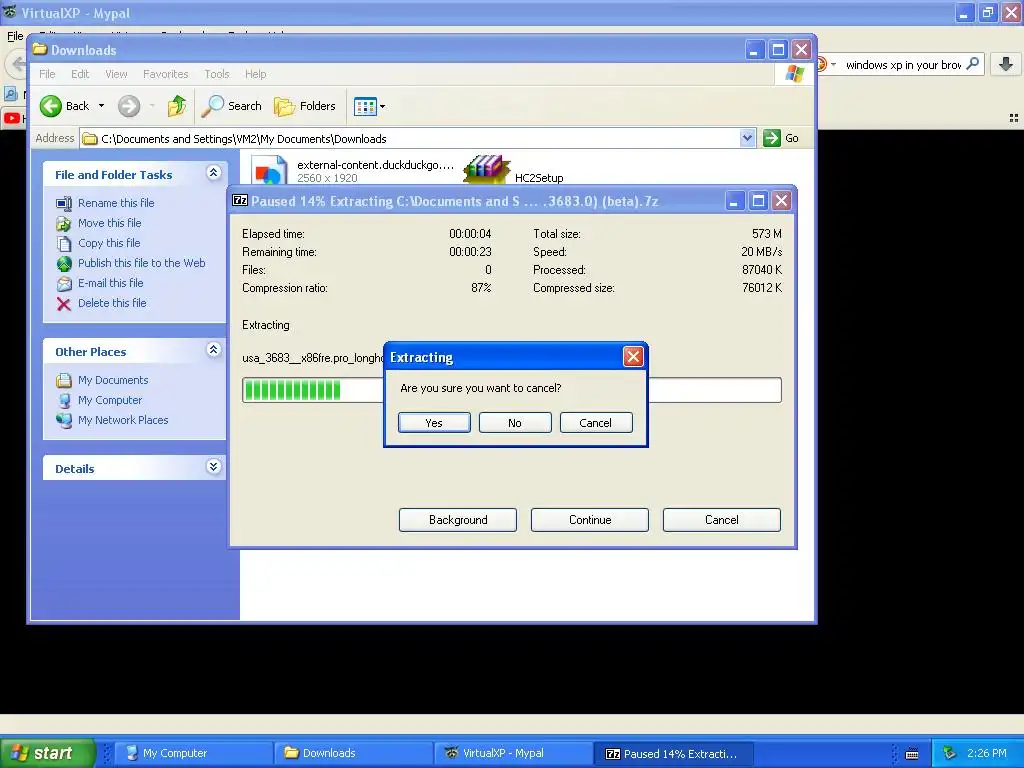This screenshot has height=768, width=1024.
Task: Click the Mypal browser File menu
Action: [15, 36]
